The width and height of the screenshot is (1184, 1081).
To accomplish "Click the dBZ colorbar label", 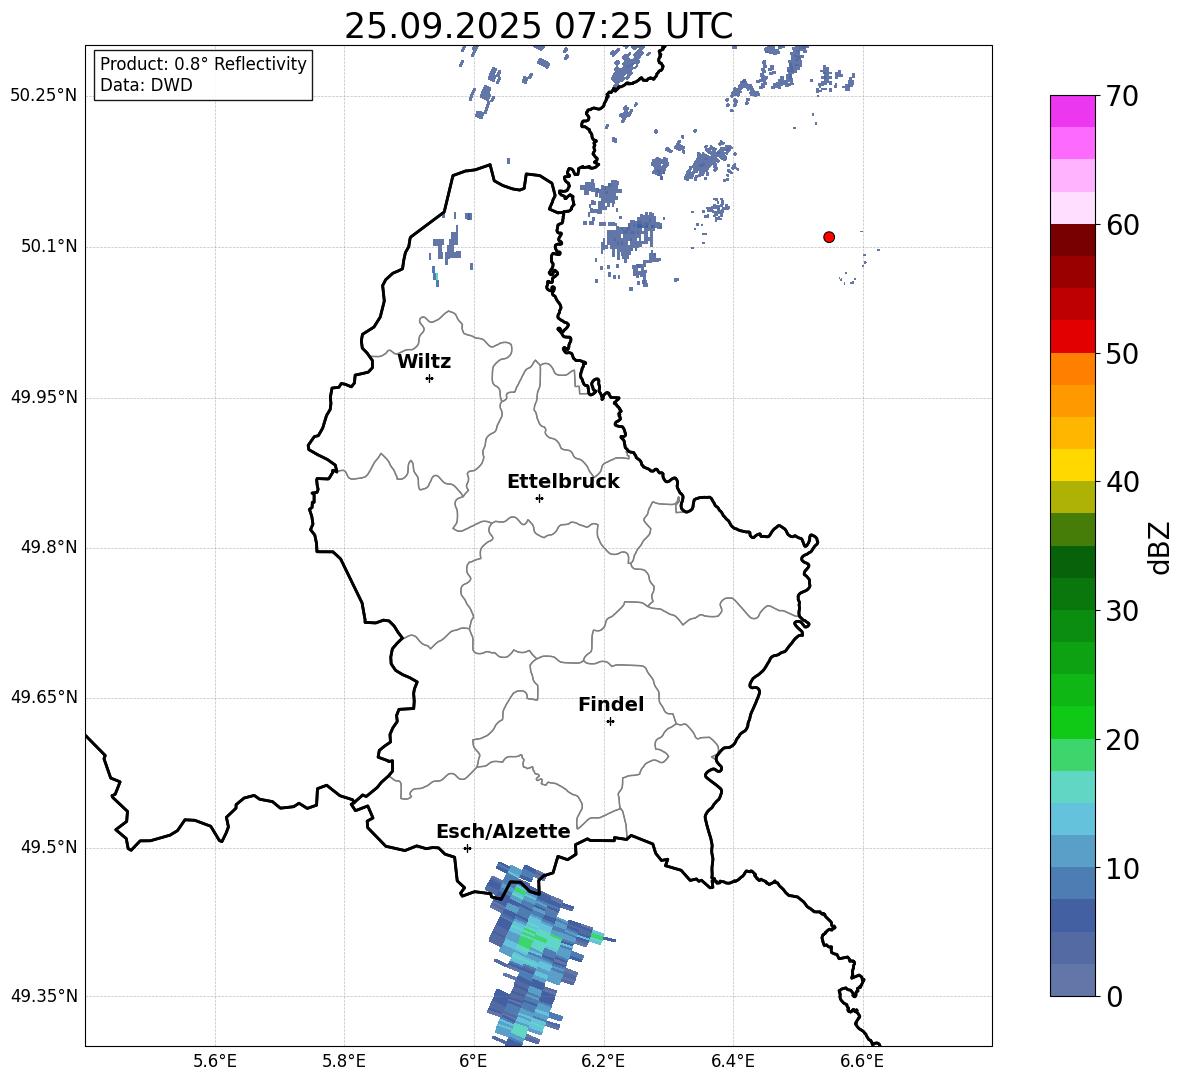I will tap(1159, 547).
